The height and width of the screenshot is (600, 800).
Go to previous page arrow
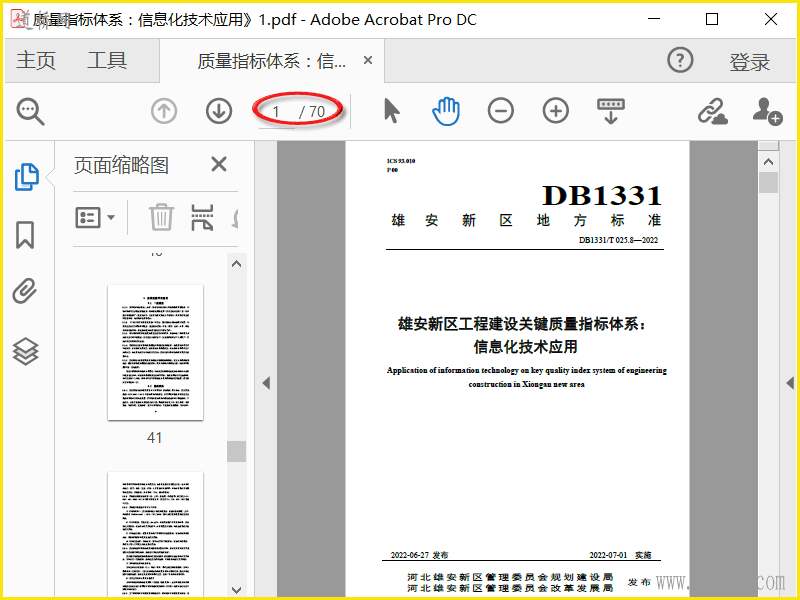164,111
